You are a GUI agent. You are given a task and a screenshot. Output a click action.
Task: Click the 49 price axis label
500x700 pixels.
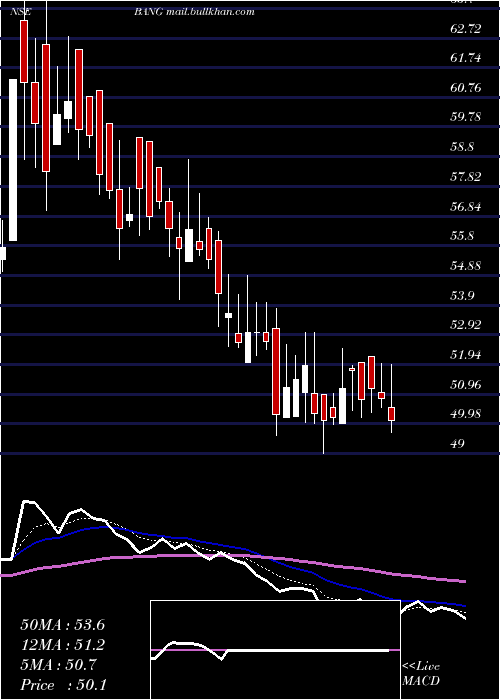pyautogui.click(x=458, y=444)
